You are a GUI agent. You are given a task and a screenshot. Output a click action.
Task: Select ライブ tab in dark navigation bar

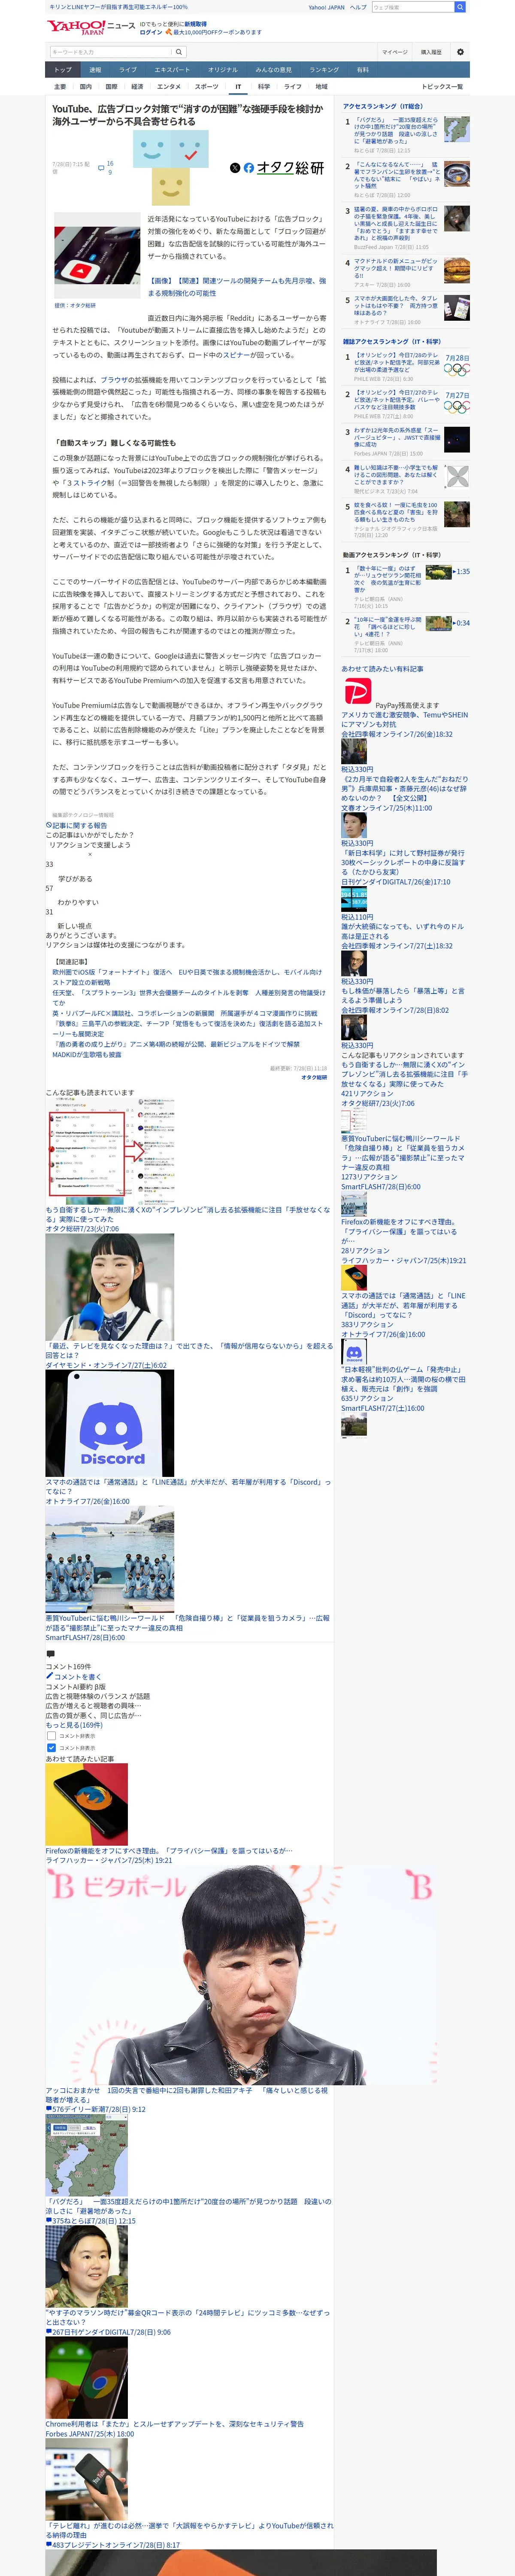coord(128,70)
